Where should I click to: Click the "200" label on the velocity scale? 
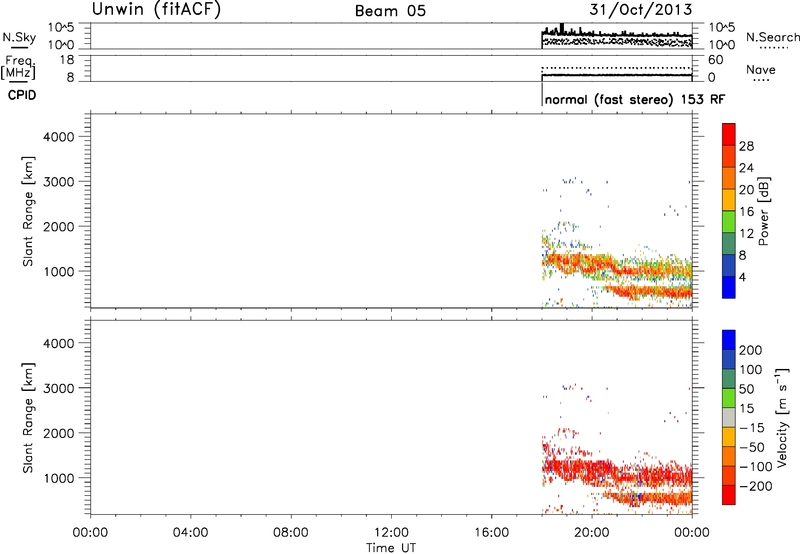coord(751,350)
